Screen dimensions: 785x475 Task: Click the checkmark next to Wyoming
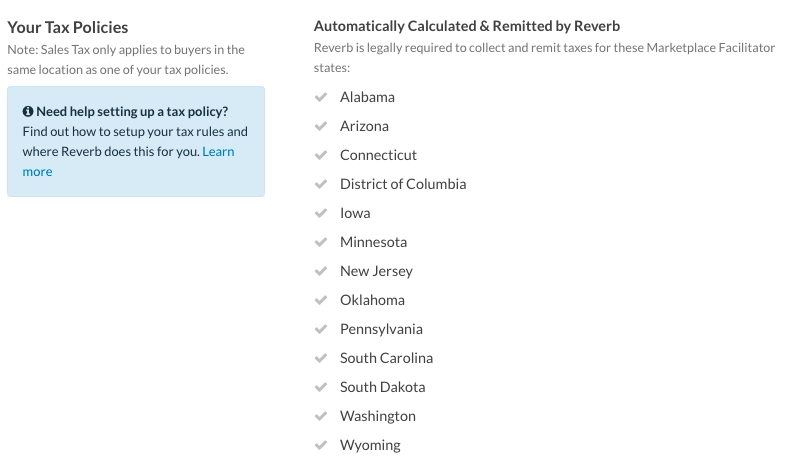click(x=321, y=445)
